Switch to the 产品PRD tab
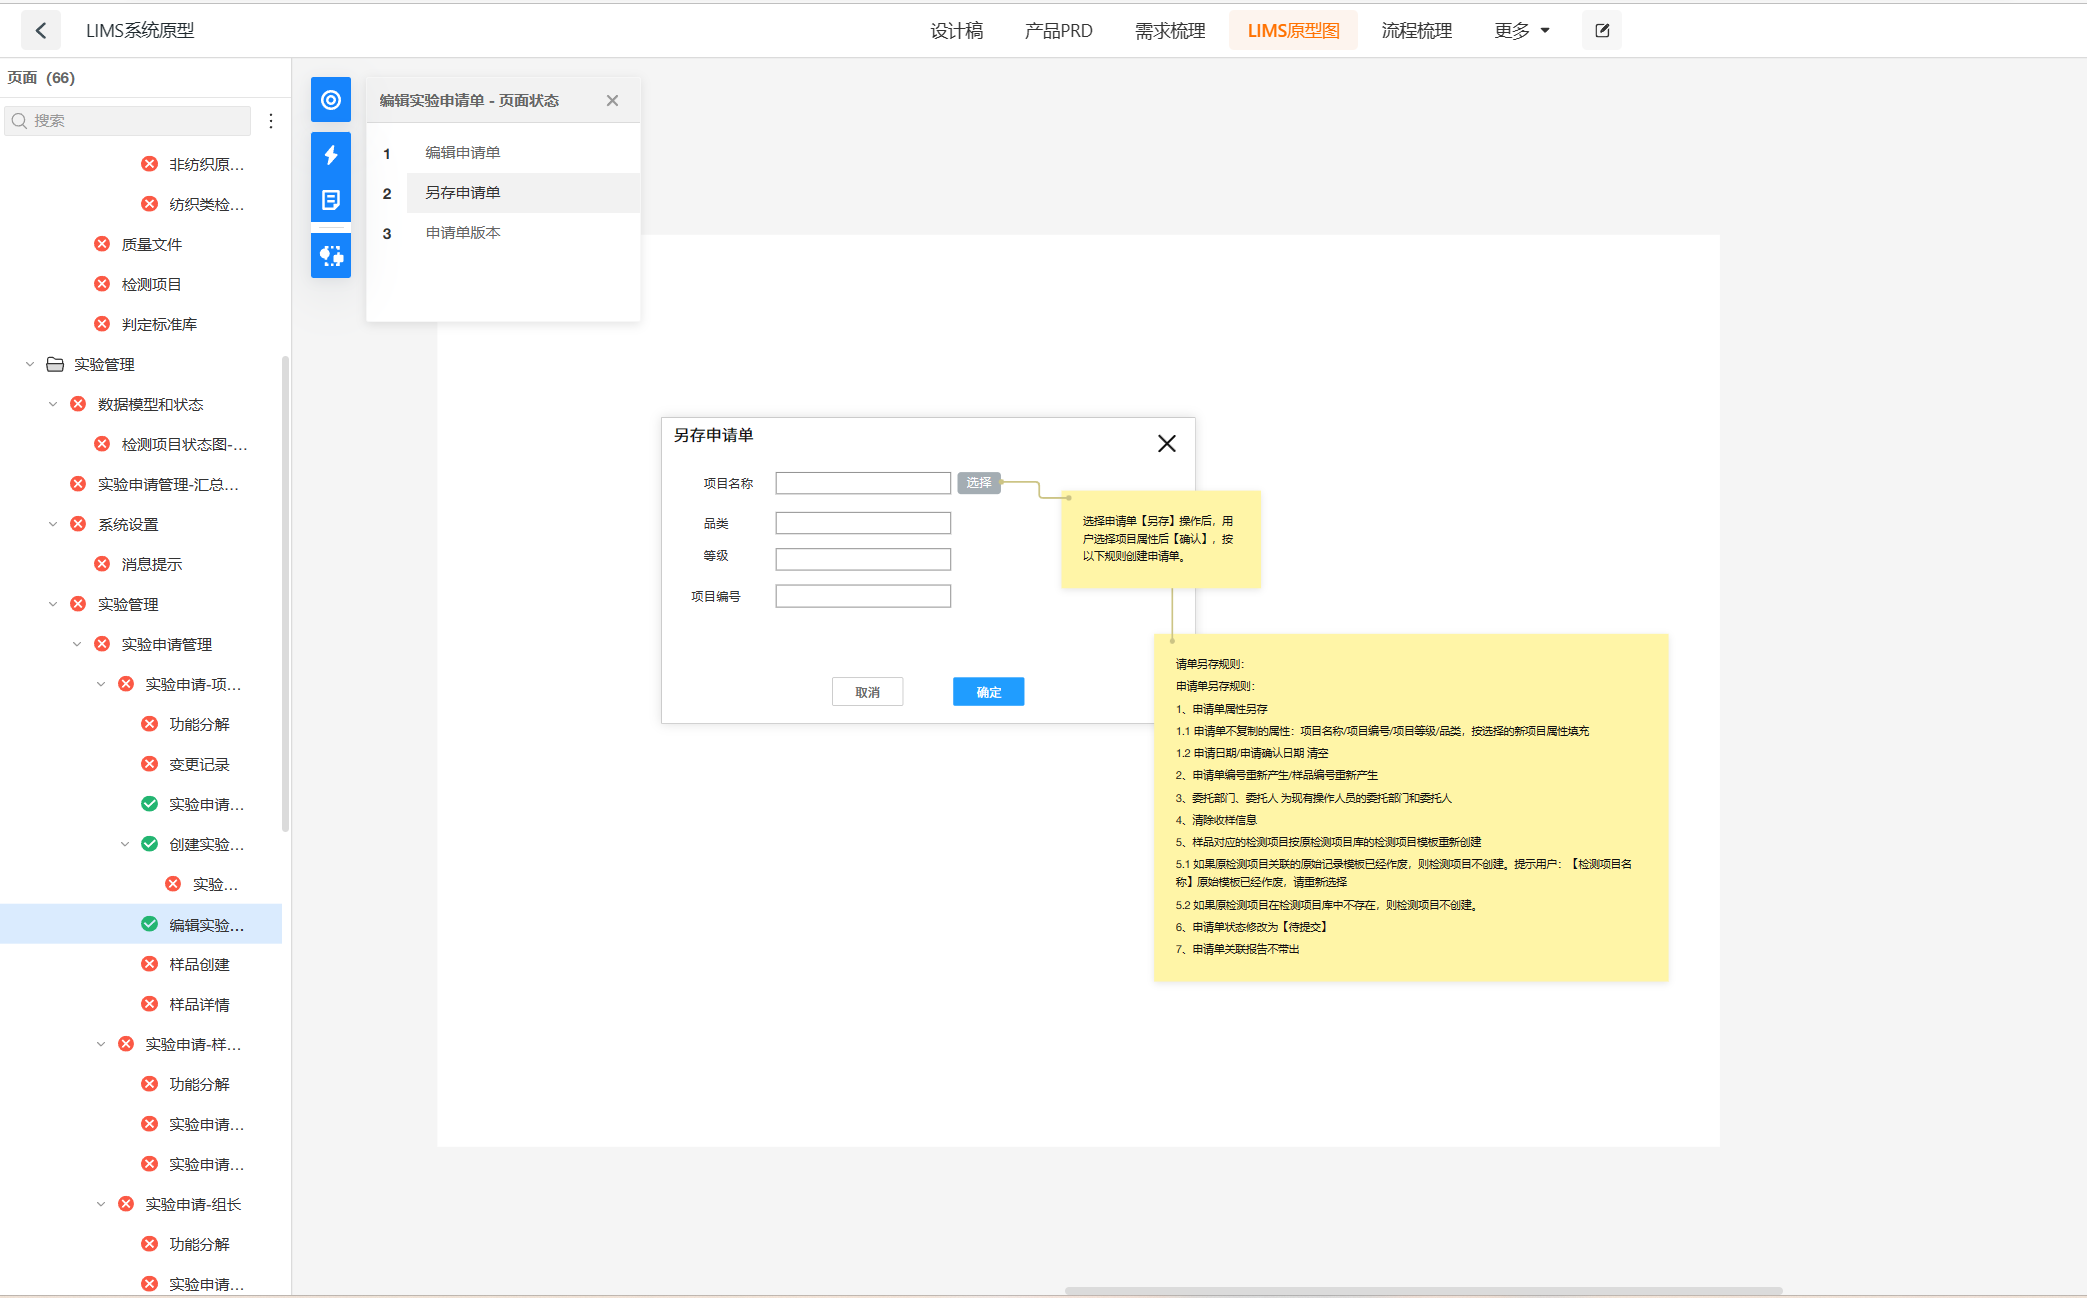Screen dimensions: 2087x1298 pos(1058,31)
